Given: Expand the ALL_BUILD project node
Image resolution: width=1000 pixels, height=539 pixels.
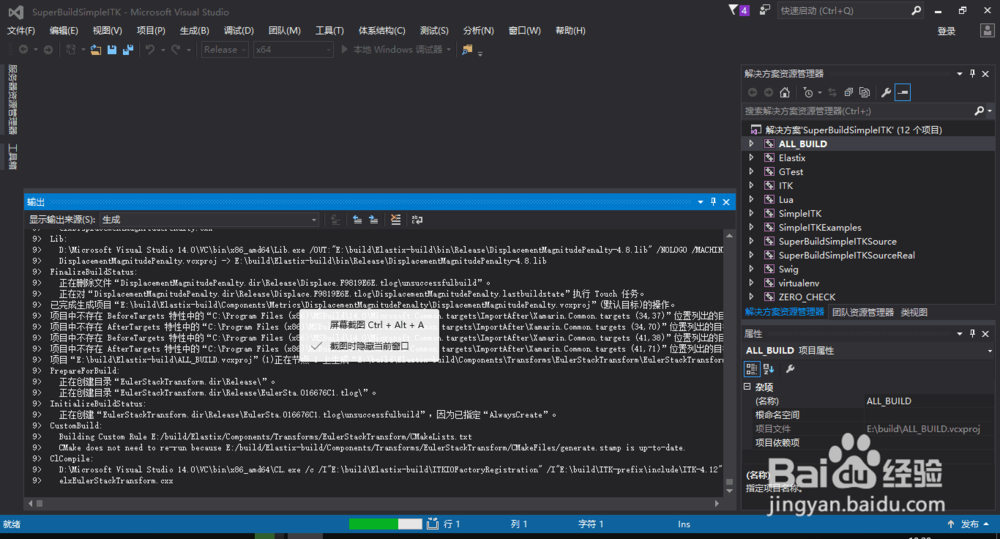Looking at the screenshot, I should click(751, 144).
